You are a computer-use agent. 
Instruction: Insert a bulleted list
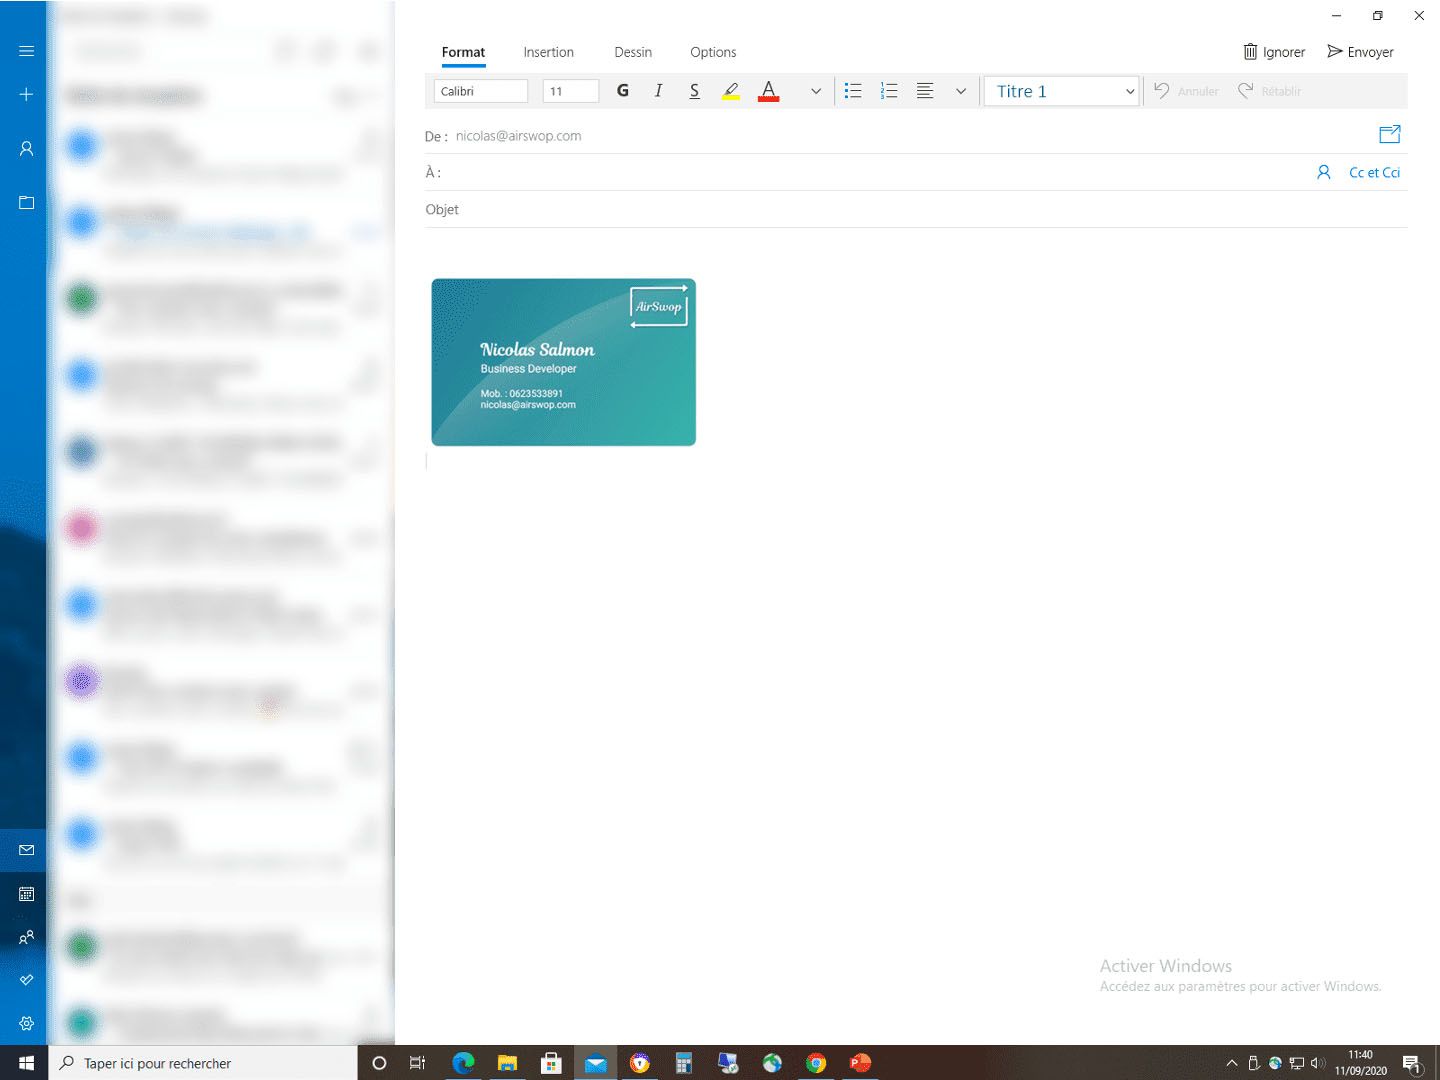click(853, 91)
